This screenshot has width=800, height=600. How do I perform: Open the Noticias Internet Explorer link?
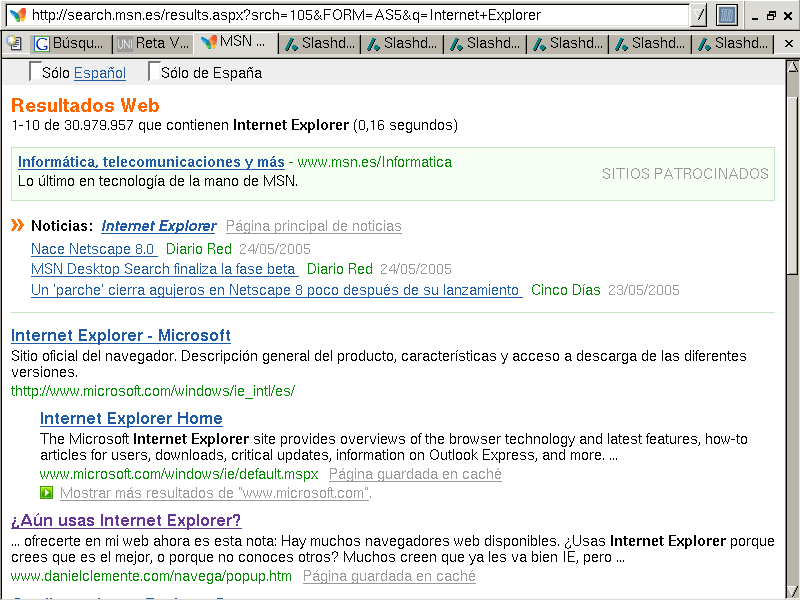(x=159, y=226)
